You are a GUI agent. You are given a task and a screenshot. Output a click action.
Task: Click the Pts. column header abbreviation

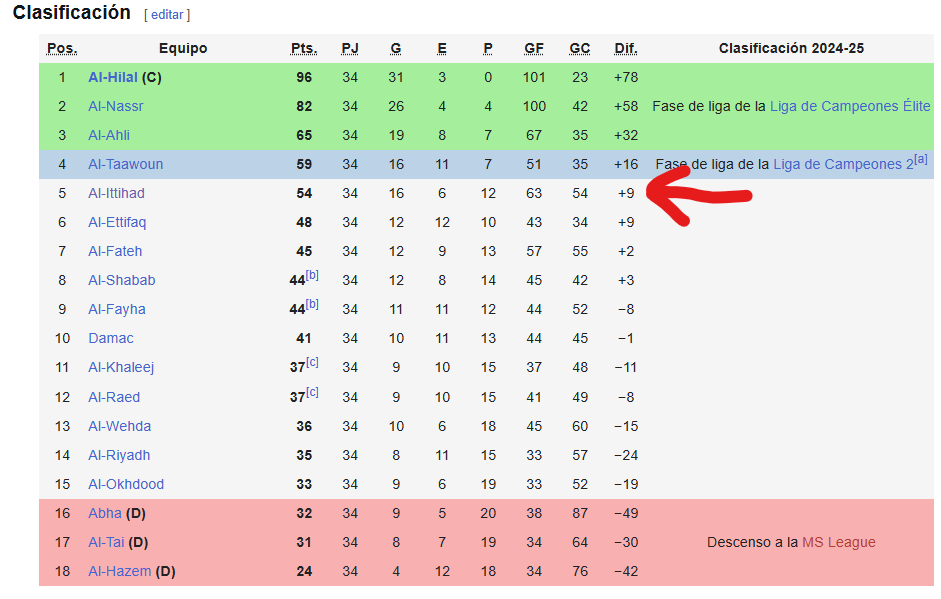click(304, 49)
